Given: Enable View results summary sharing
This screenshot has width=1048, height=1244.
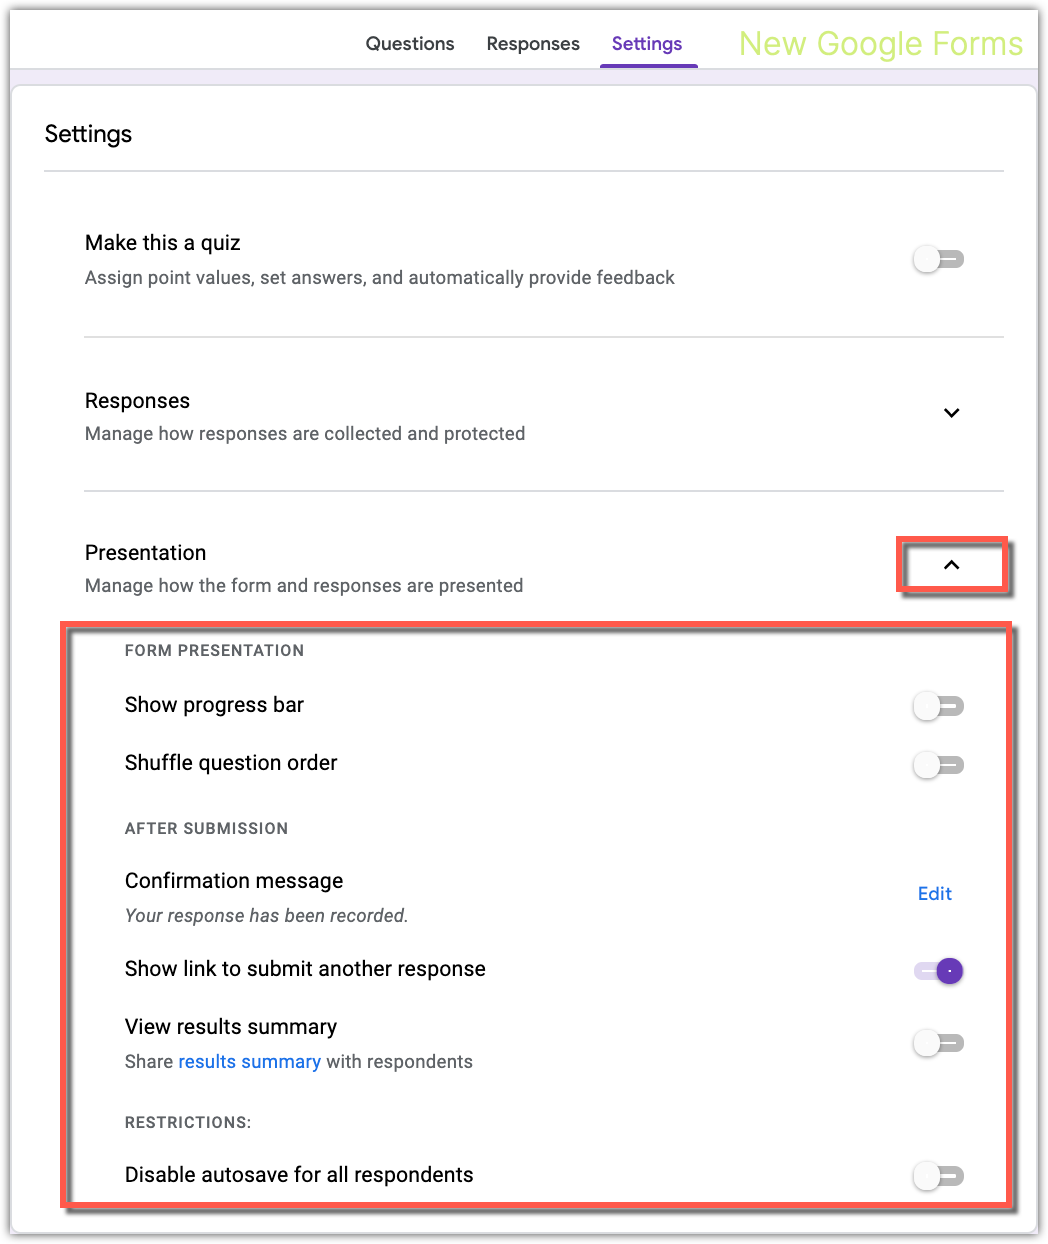Looking at the screenshot, I should pos(938,1043).
